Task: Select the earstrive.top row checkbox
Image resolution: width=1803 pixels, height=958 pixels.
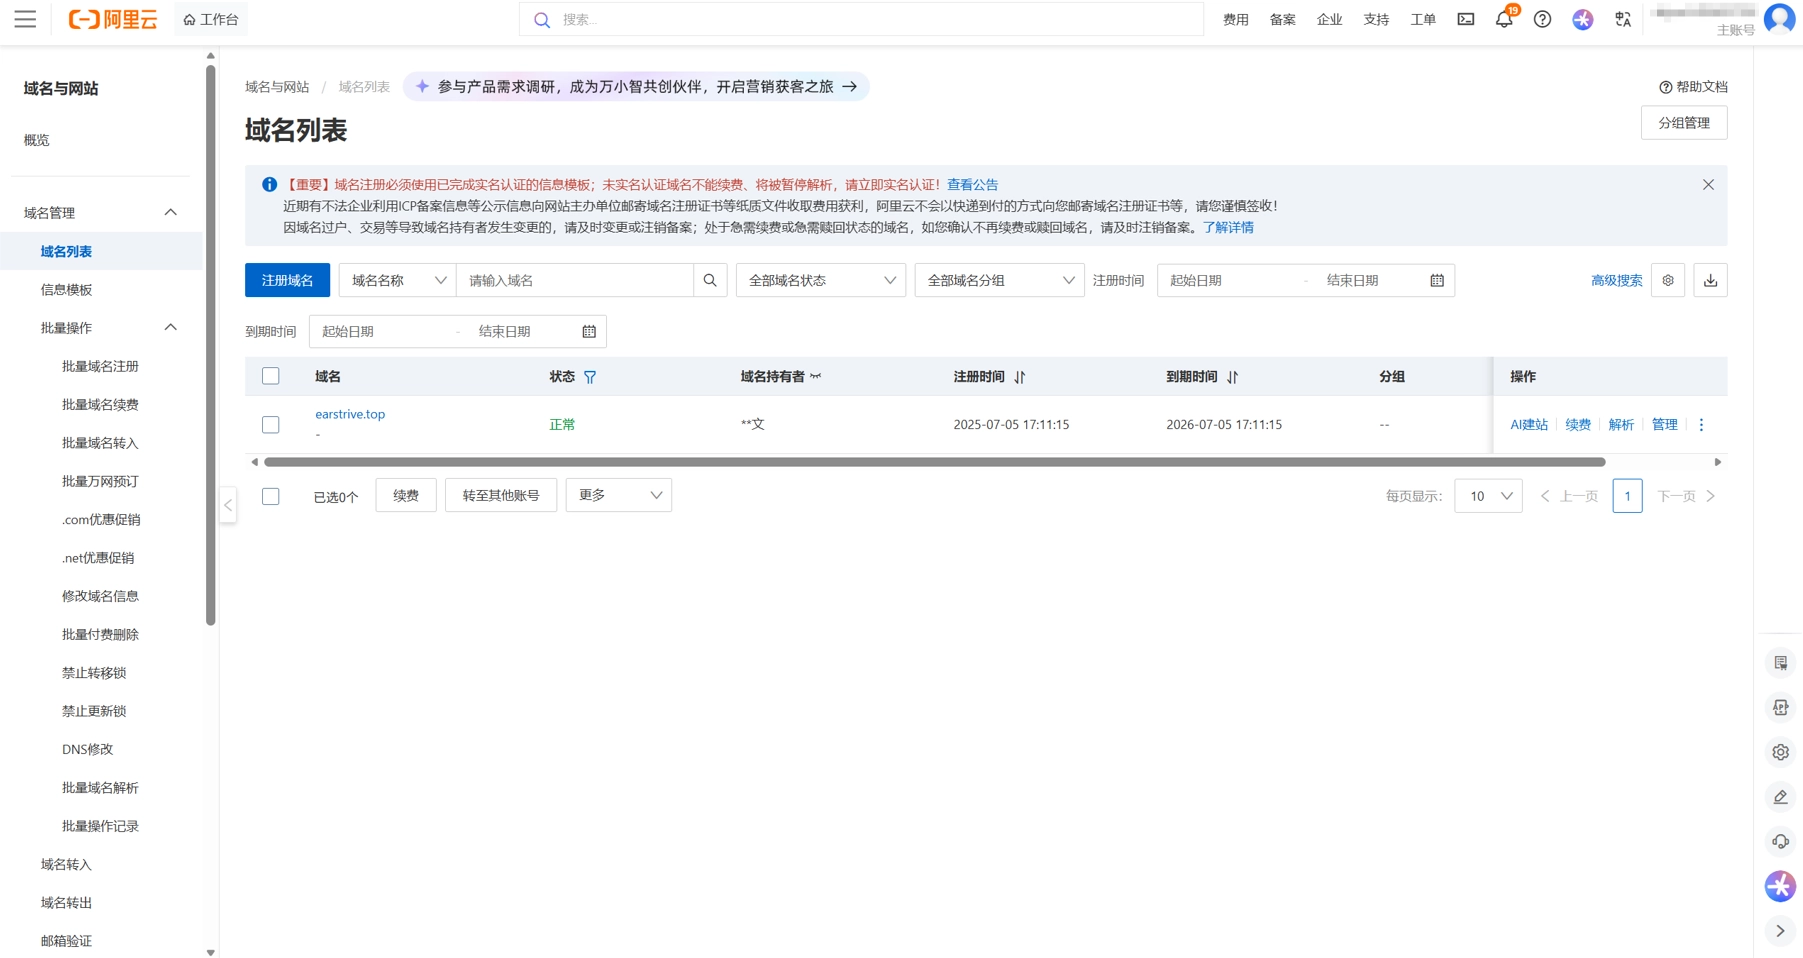Action: point(271,425)
